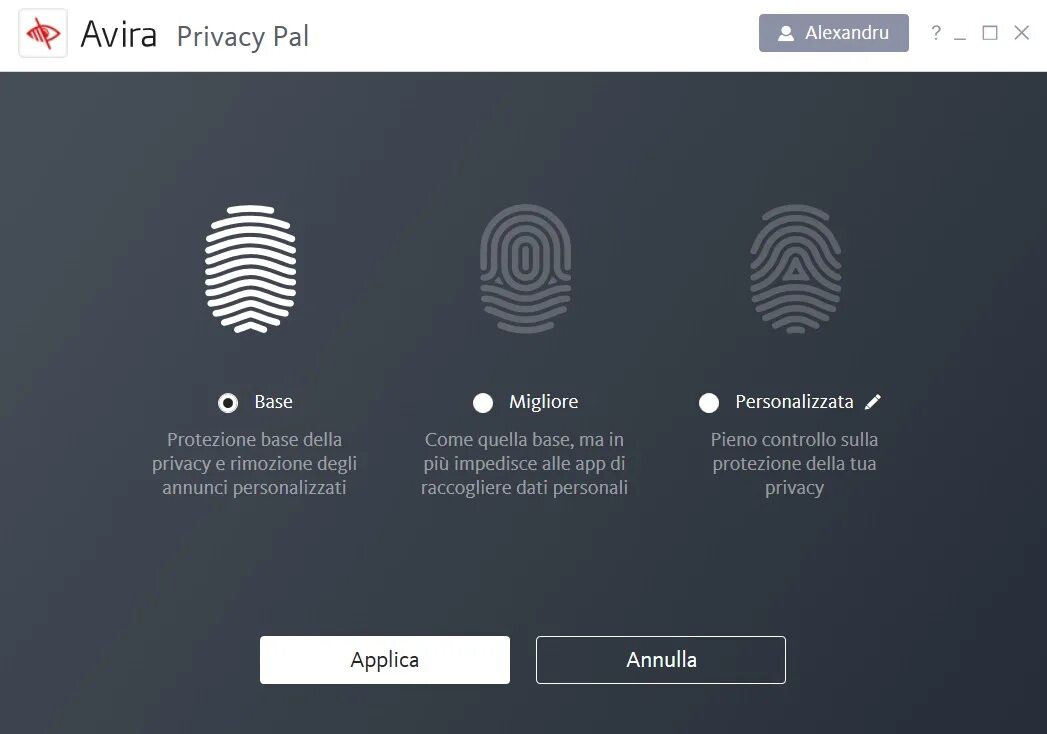Choose the Personalizzata radio button
Image resolution: width=1047 pixels, height=734 pixels.
click(x=708, y=403)
